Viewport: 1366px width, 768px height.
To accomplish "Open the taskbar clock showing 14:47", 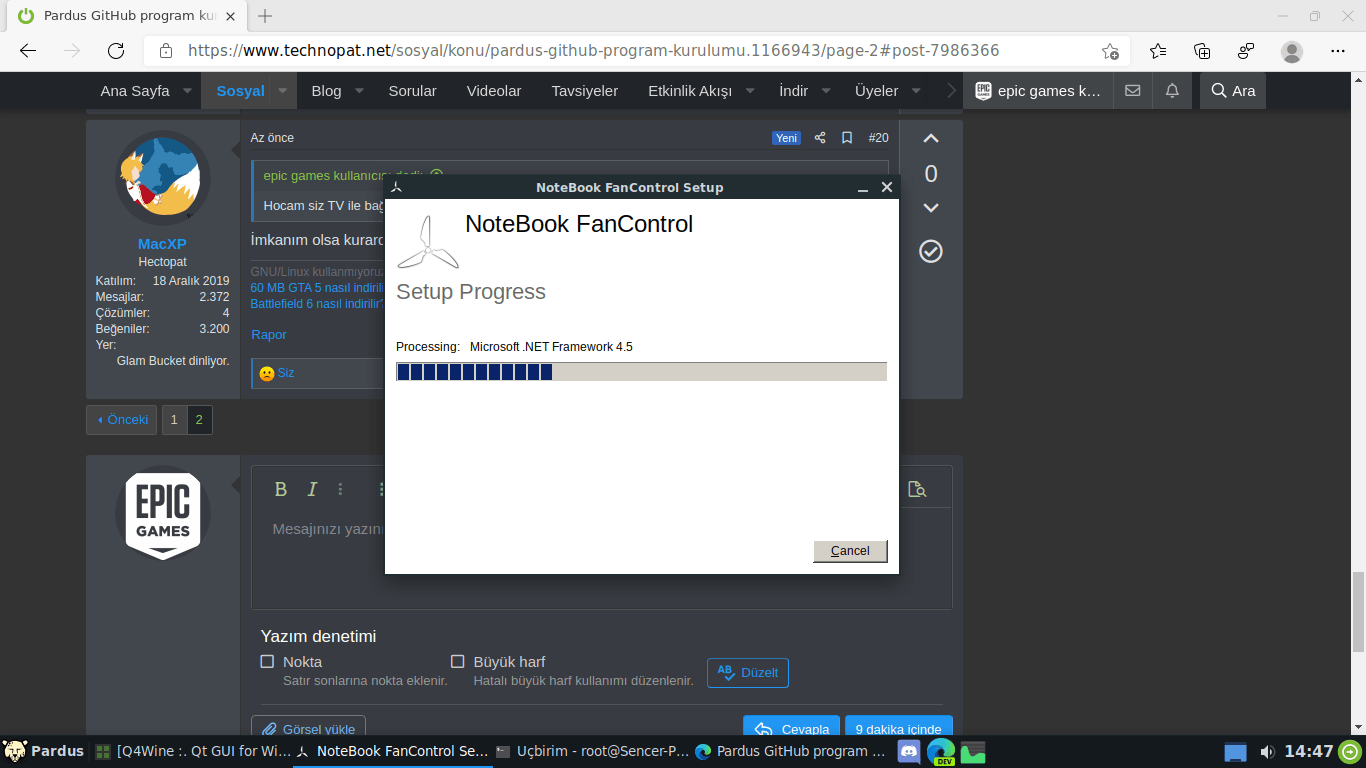I will tap(1309, 752).
